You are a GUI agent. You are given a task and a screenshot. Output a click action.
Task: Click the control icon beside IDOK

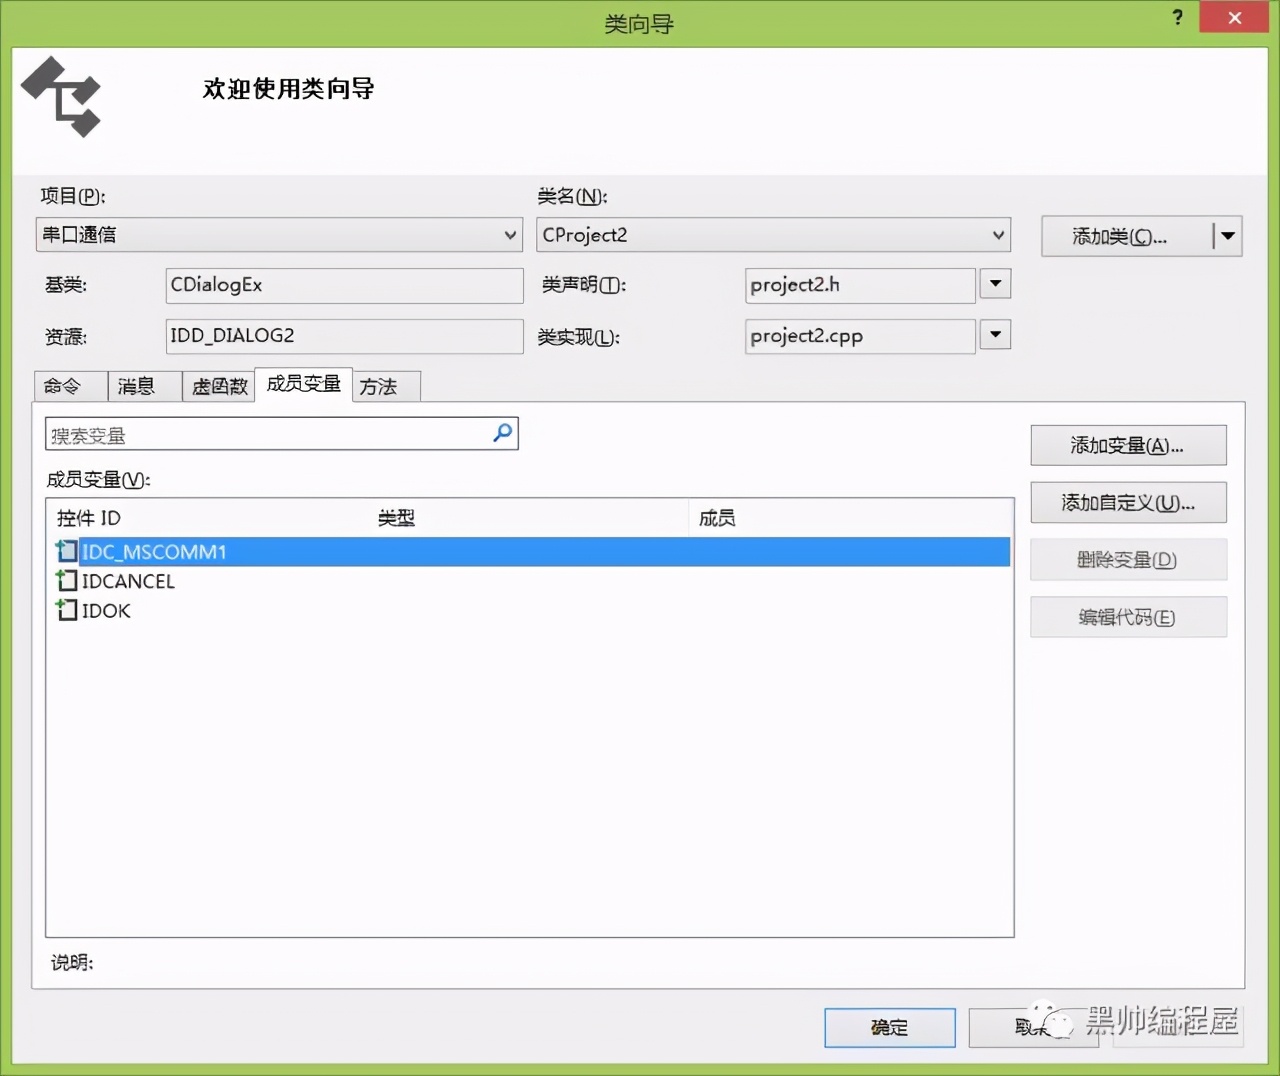[x=66, y=610]
